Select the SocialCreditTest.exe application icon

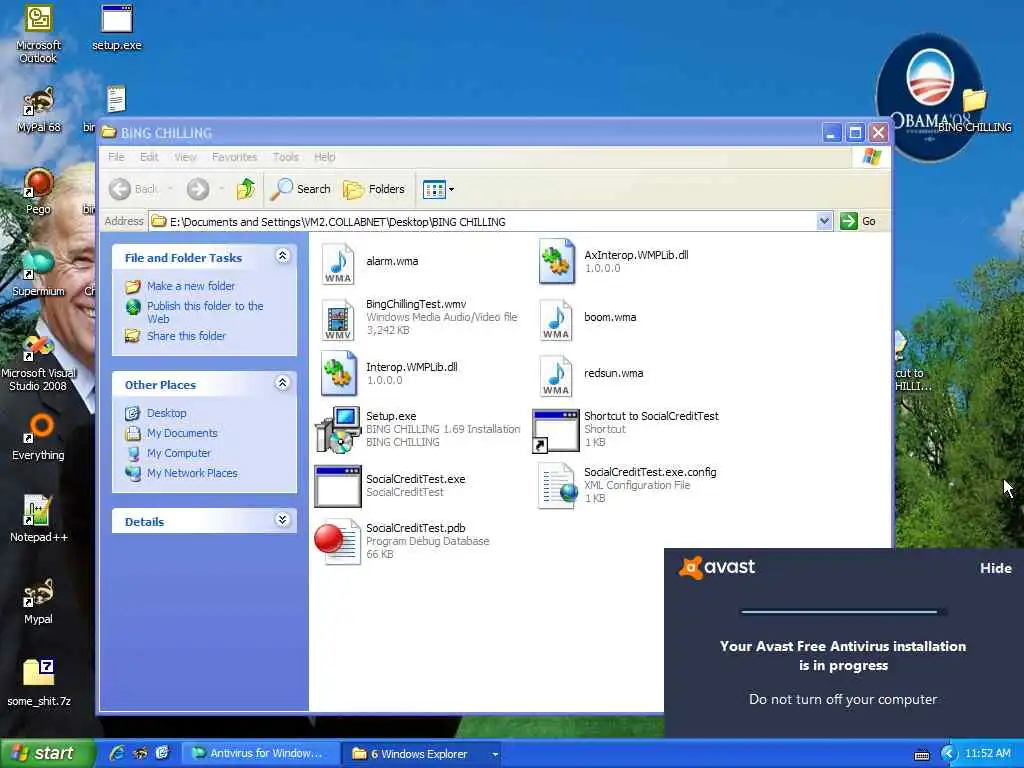click(x=338, y=486)
